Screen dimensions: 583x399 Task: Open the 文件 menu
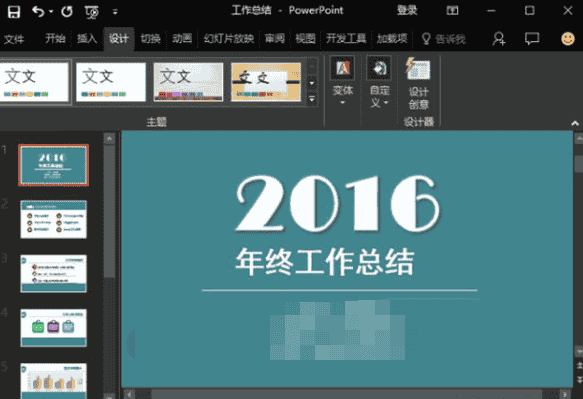[x=14, y=39]
